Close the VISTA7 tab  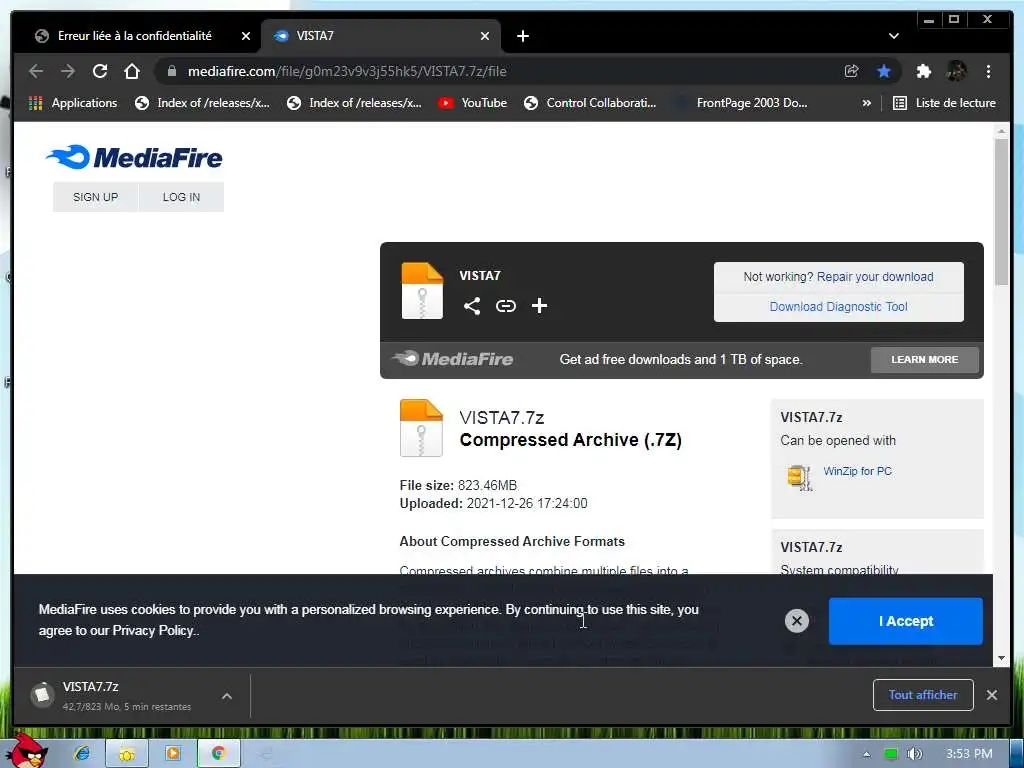coord(485,36)
